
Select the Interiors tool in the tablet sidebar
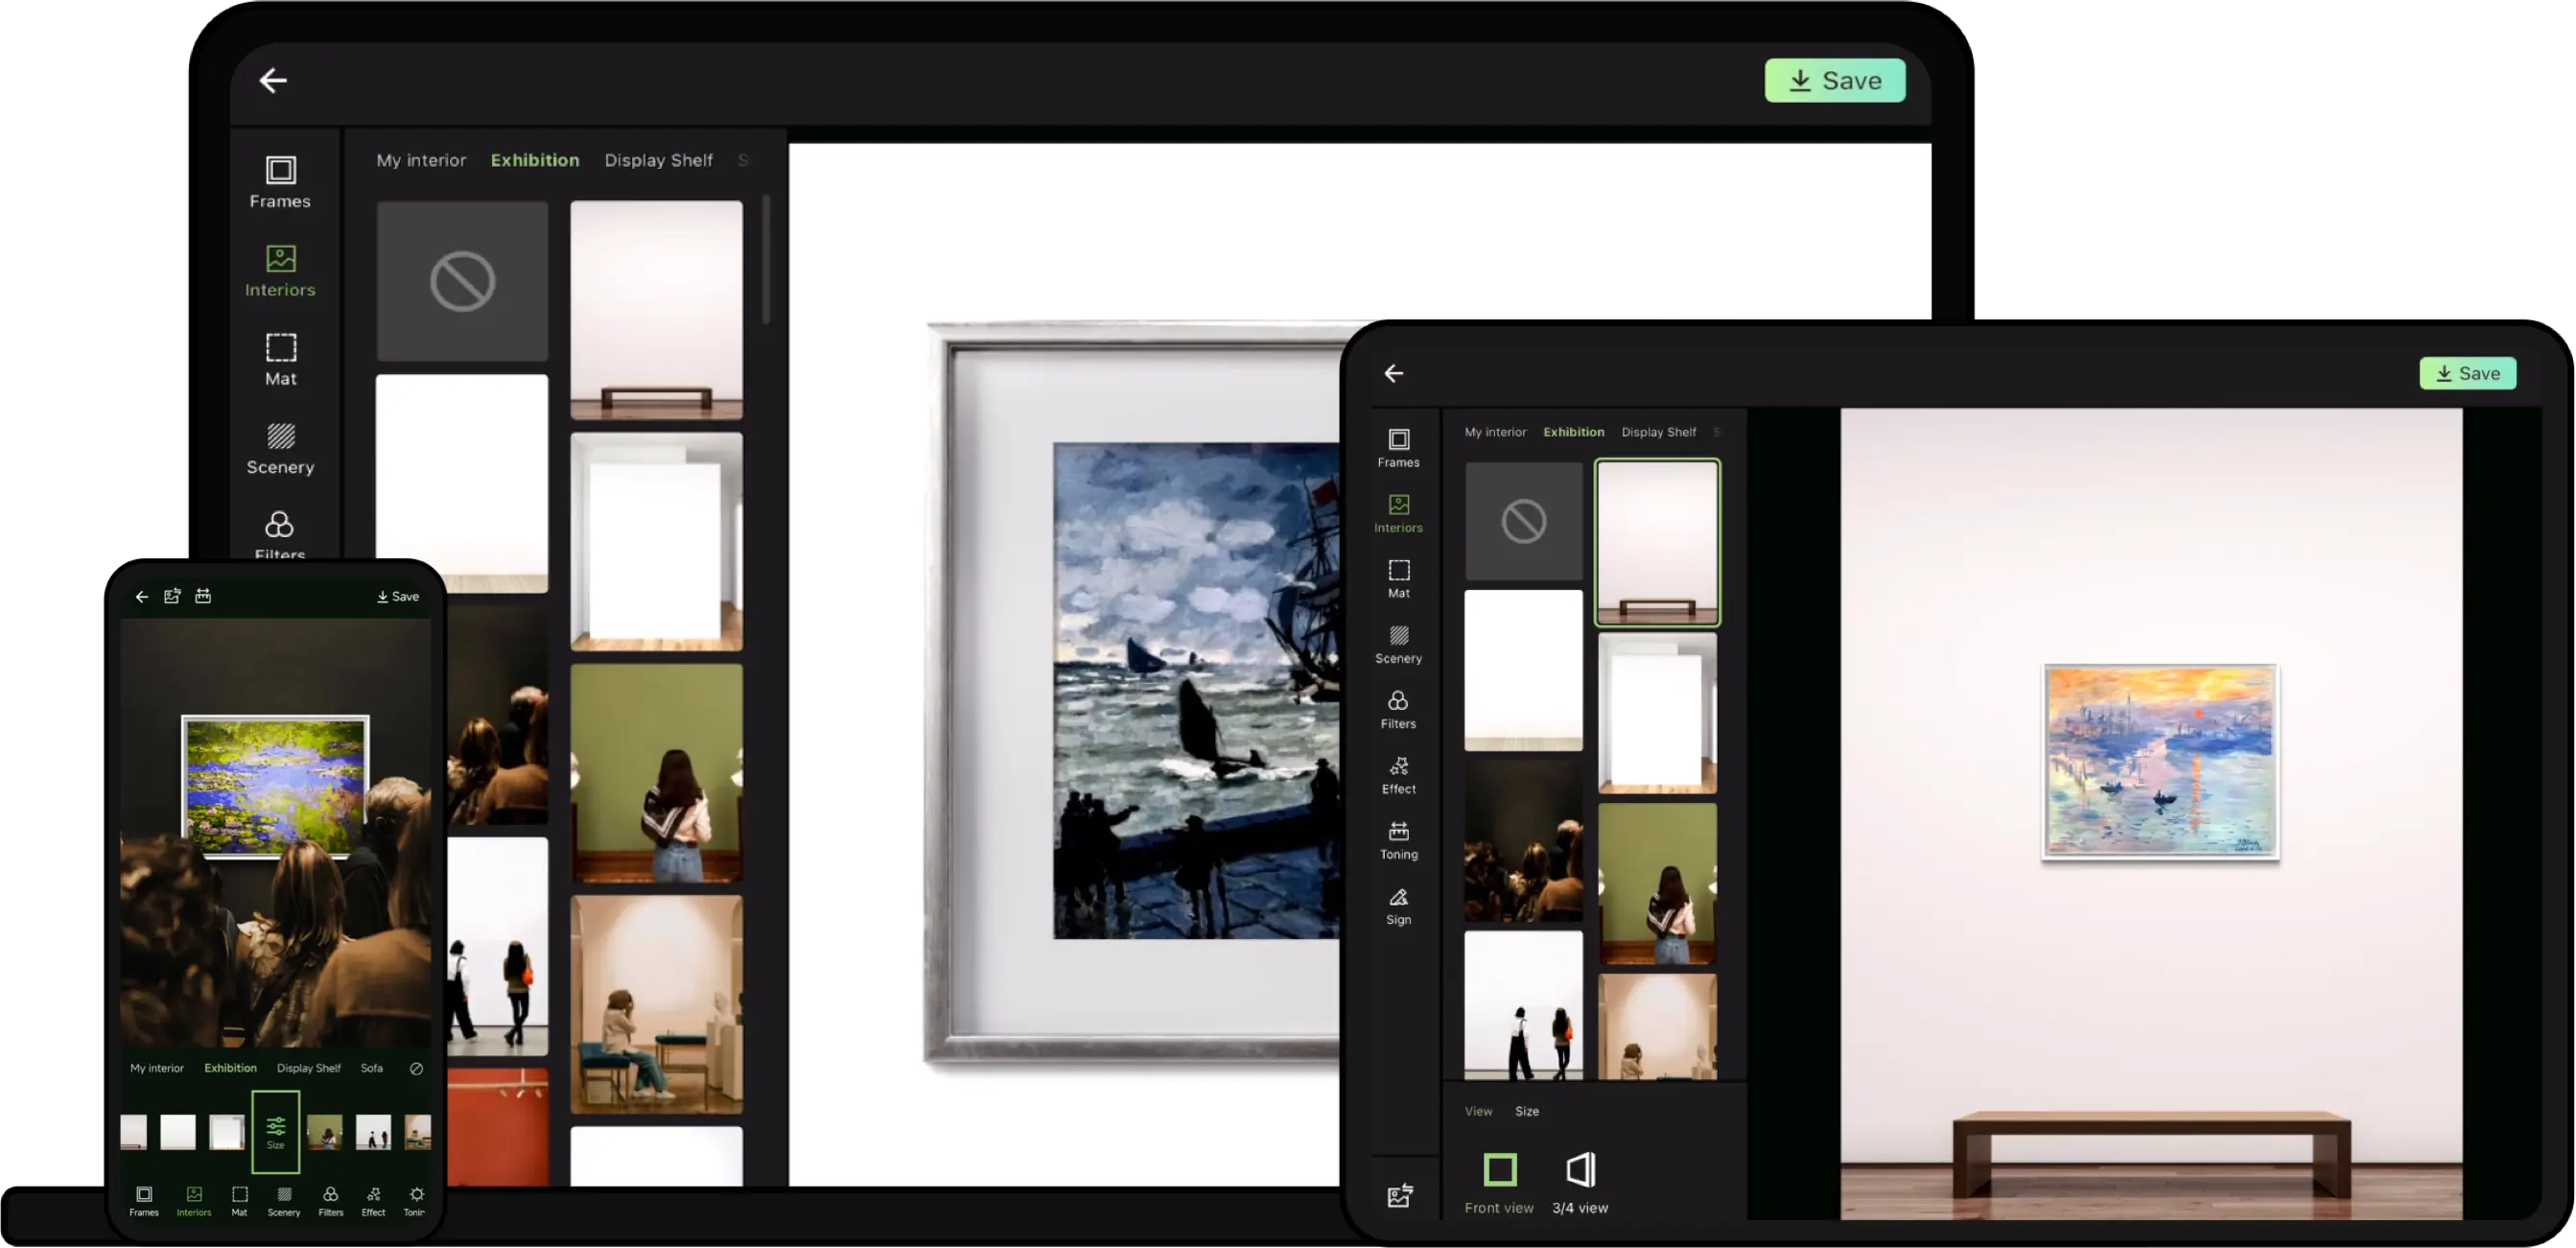click(1398, 513)
